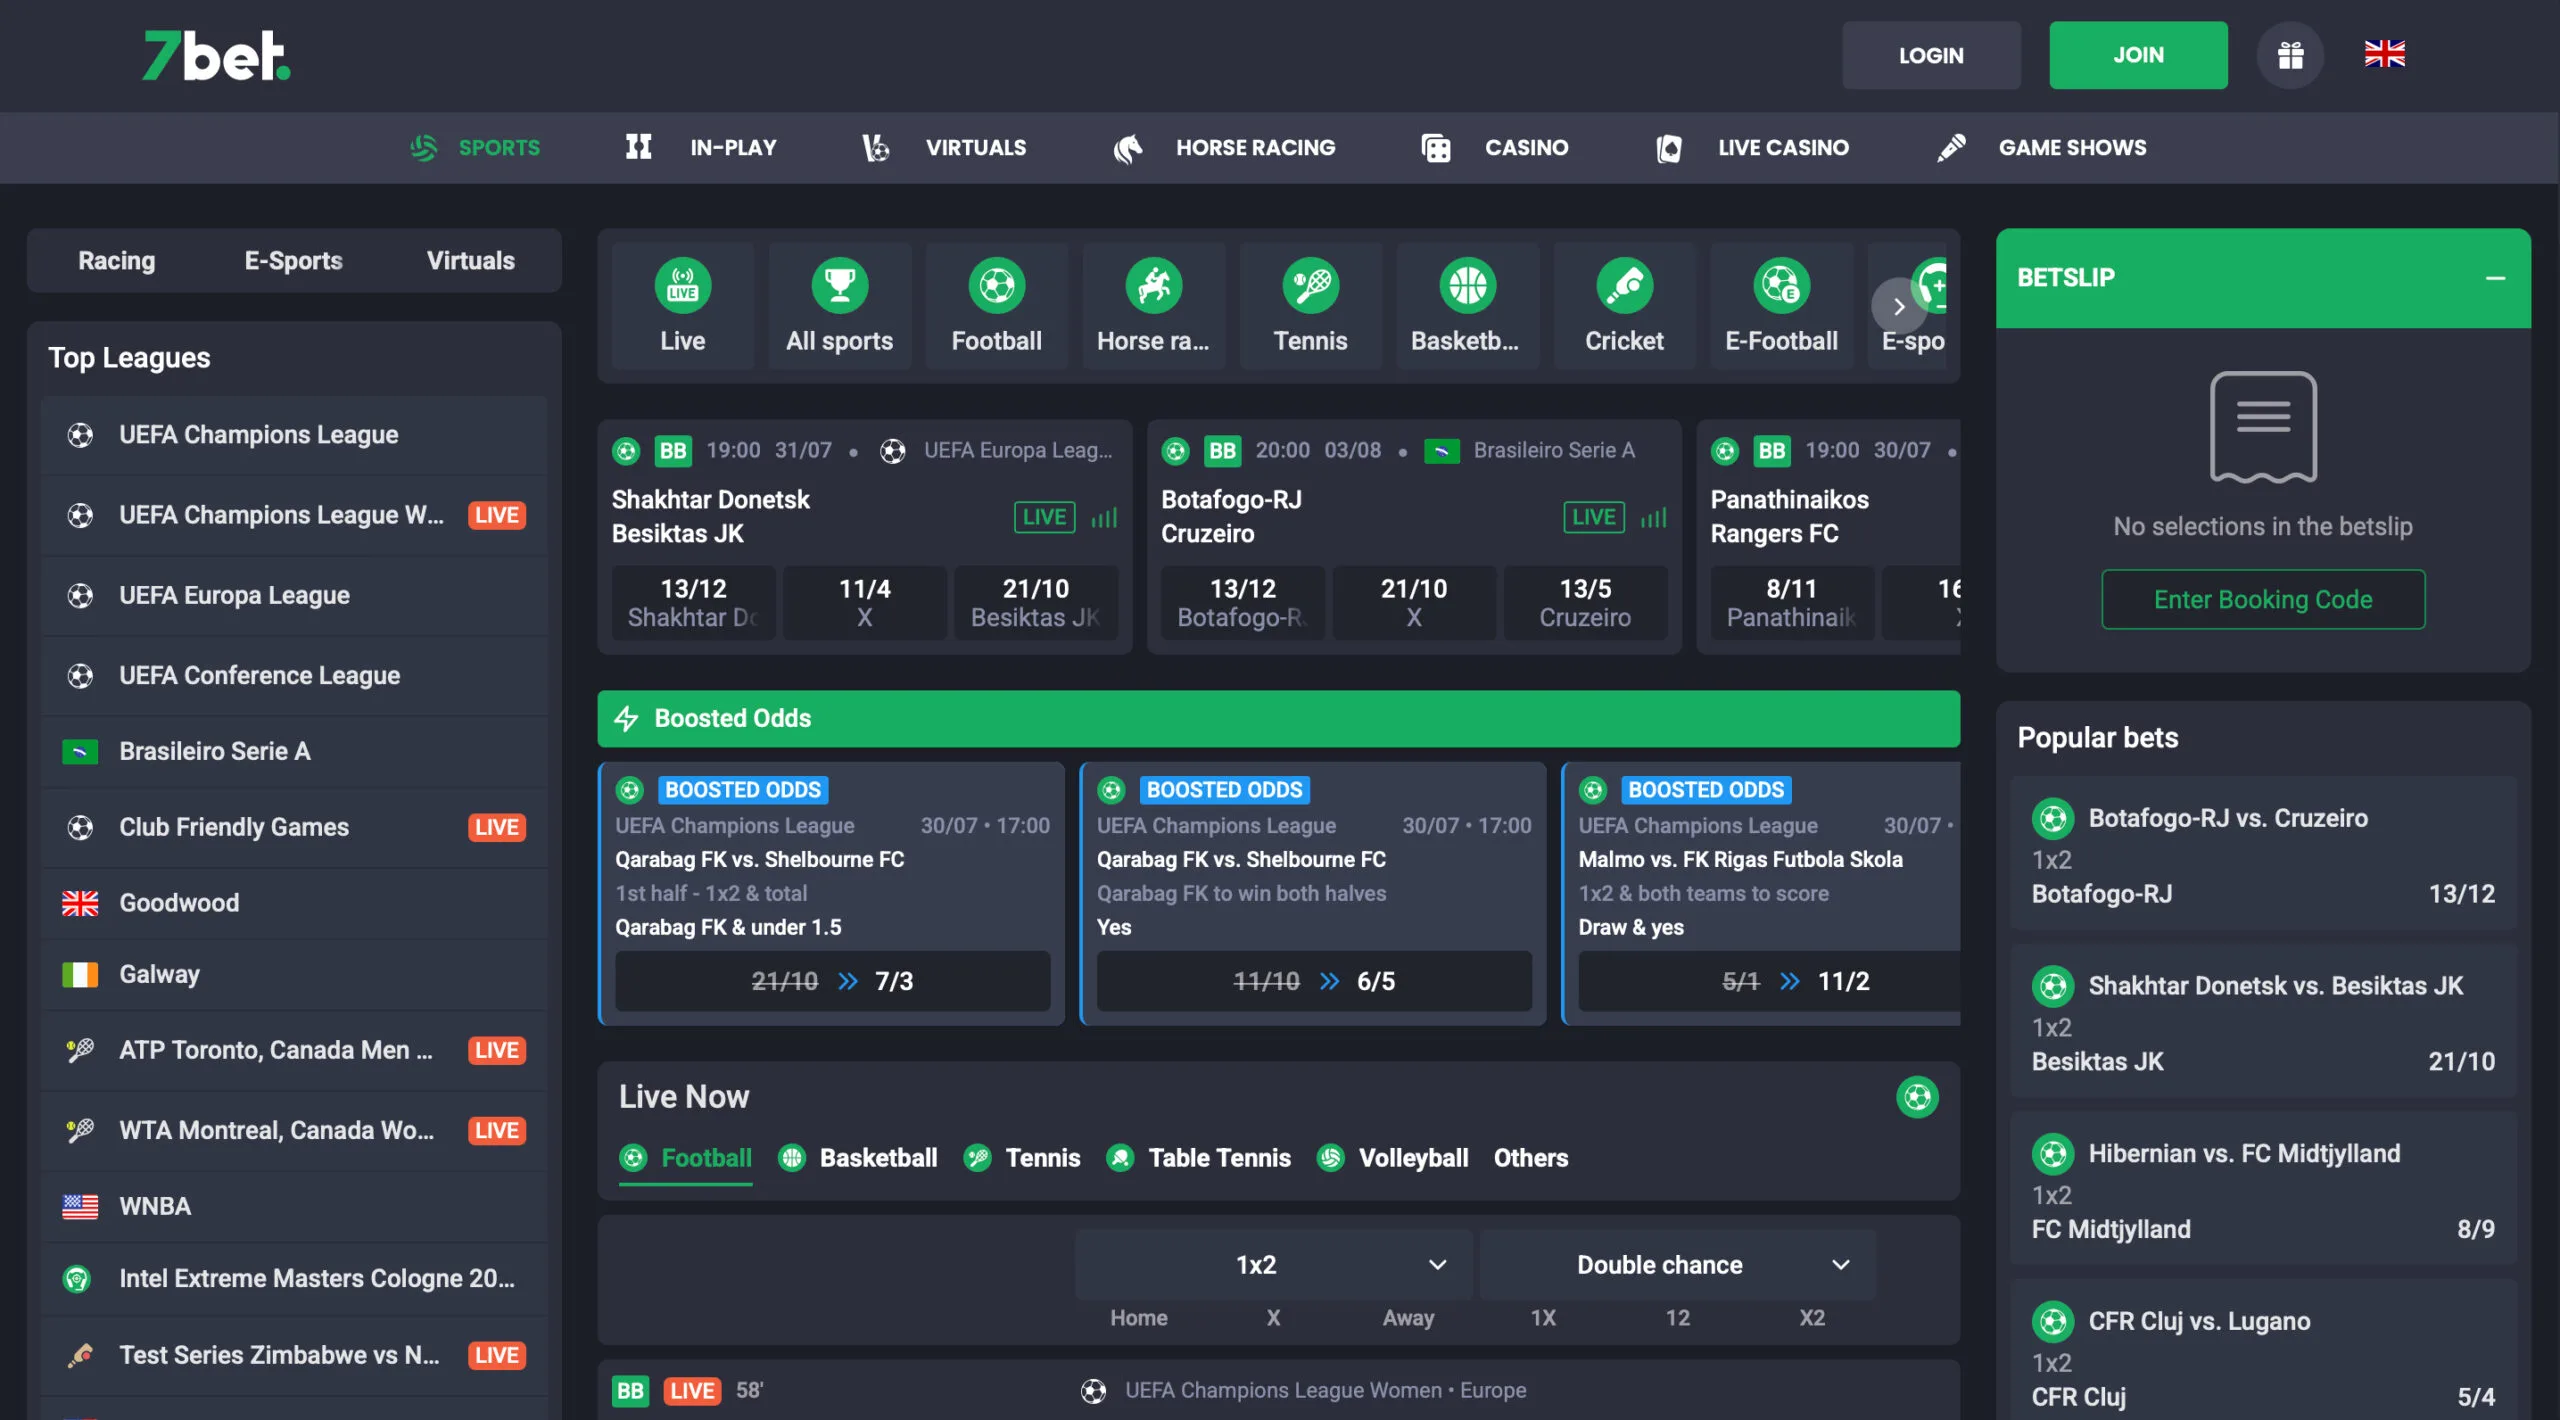Image resolution: width=2560 pixels, height=1420 pixels.
Task: Click the Boosted Odds lightning banner icon
Action: (x=626, y=718)
